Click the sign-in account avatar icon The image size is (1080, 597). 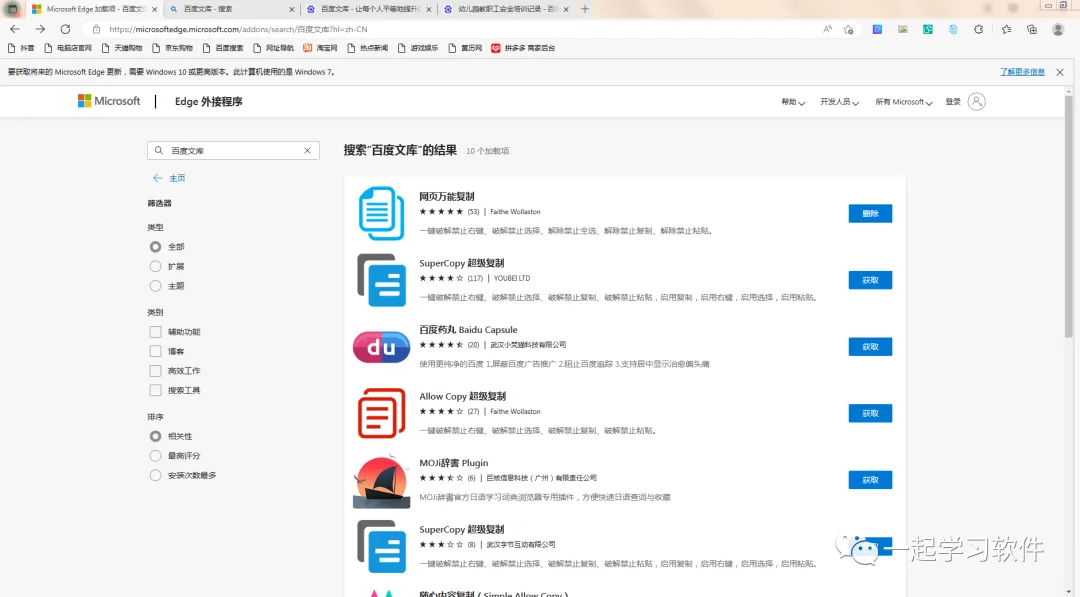[977, 101]
